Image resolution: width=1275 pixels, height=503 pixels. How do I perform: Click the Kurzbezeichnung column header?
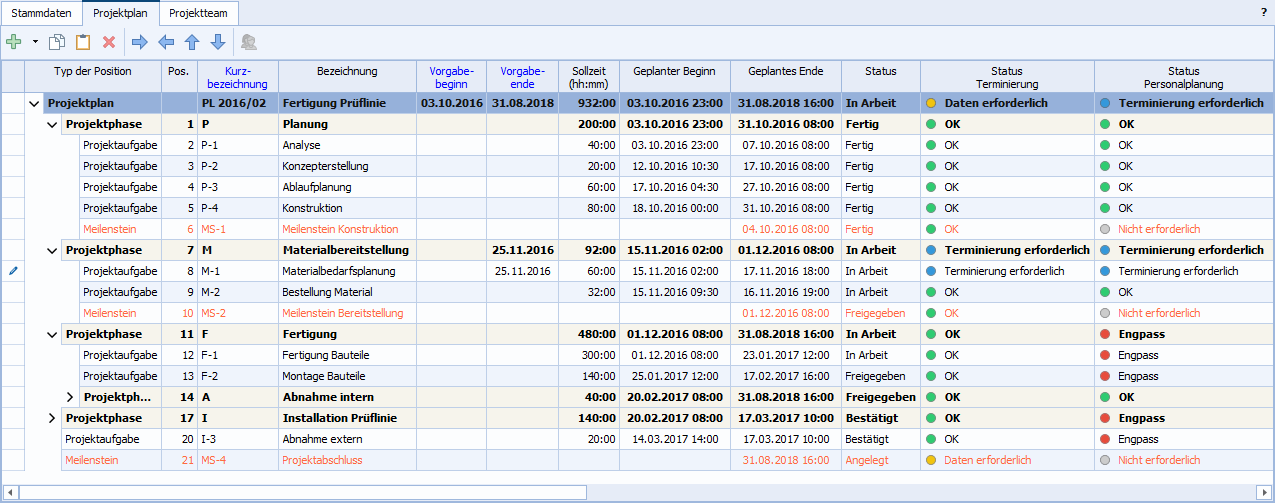(x=238, y=77)
